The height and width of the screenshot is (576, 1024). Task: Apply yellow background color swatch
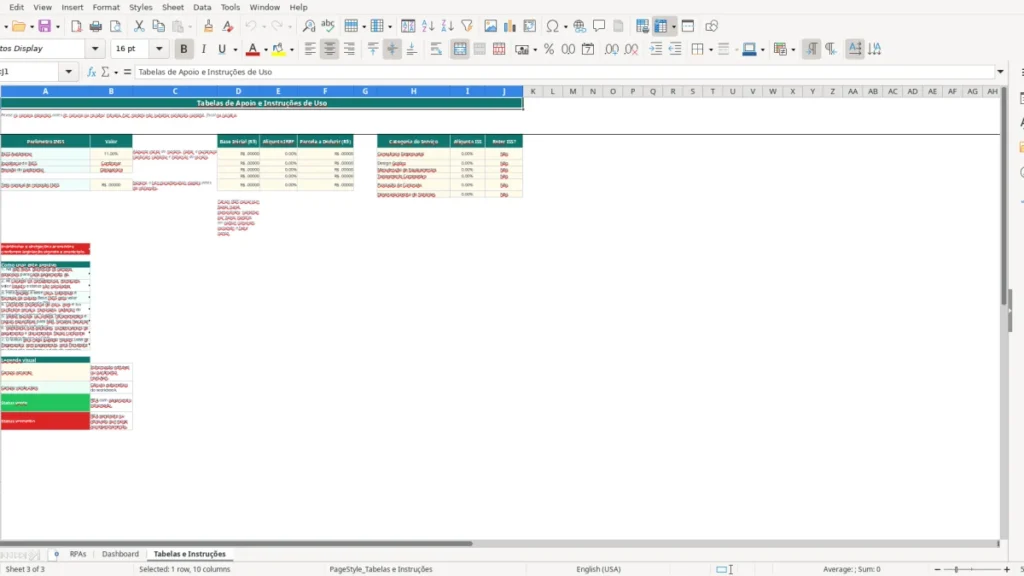tap(279, 49)
